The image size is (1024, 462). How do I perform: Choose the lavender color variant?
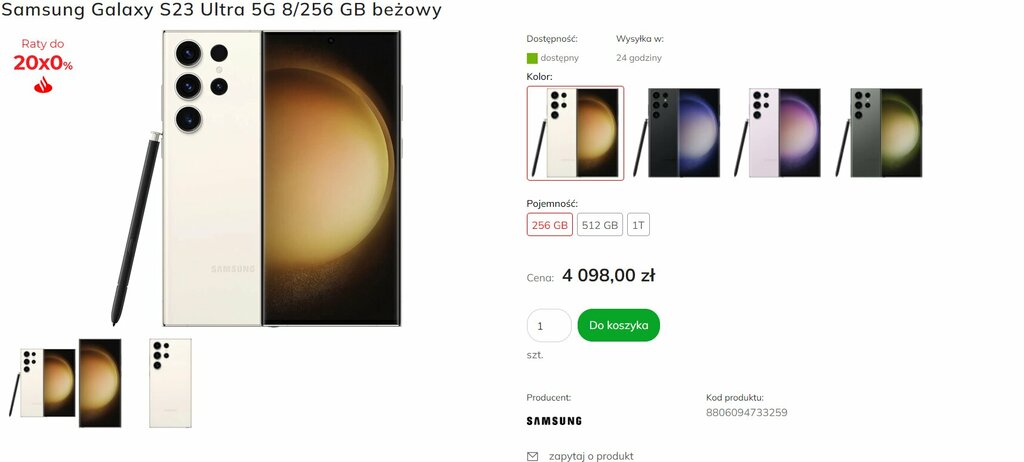point(777,133)
